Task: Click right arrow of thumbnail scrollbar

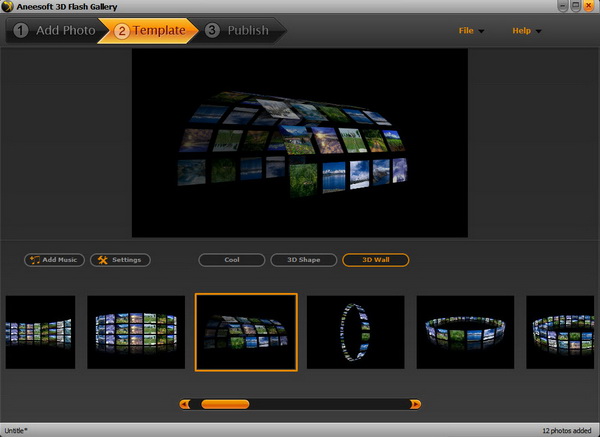Action: (416, 404)
